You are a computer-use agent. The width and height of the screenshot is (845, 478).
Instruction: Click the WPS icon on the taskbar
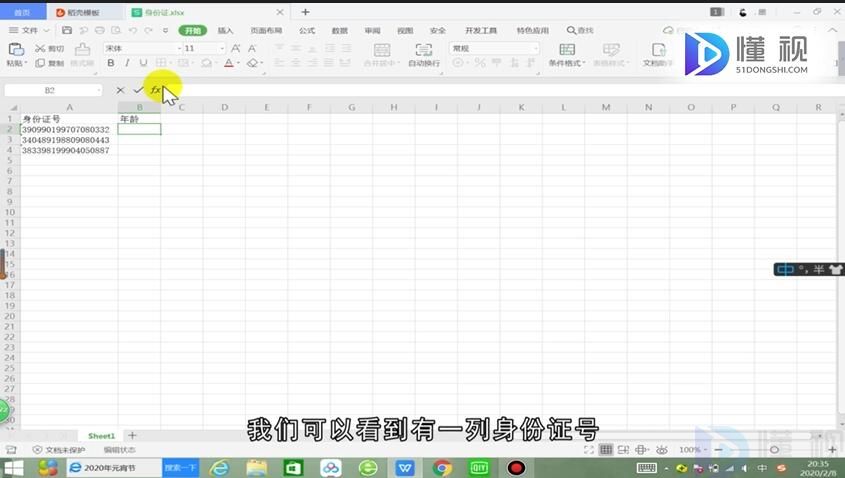(x=405, y=468)
